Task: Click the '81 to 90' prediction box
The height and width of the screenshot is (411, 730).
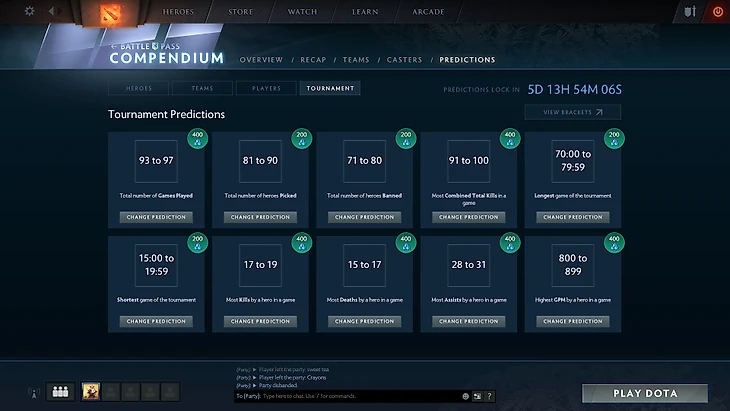Action: point(260,161)
